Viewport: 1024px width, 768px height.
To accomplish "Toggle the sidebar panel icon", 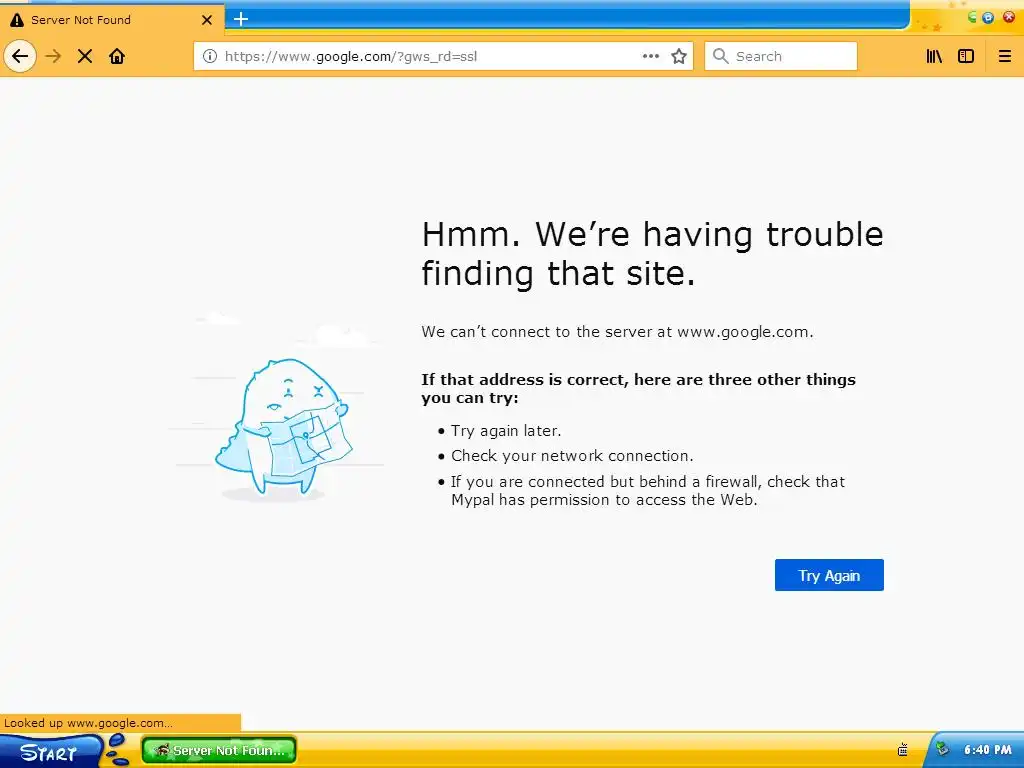I will click(x=966, y=56).
